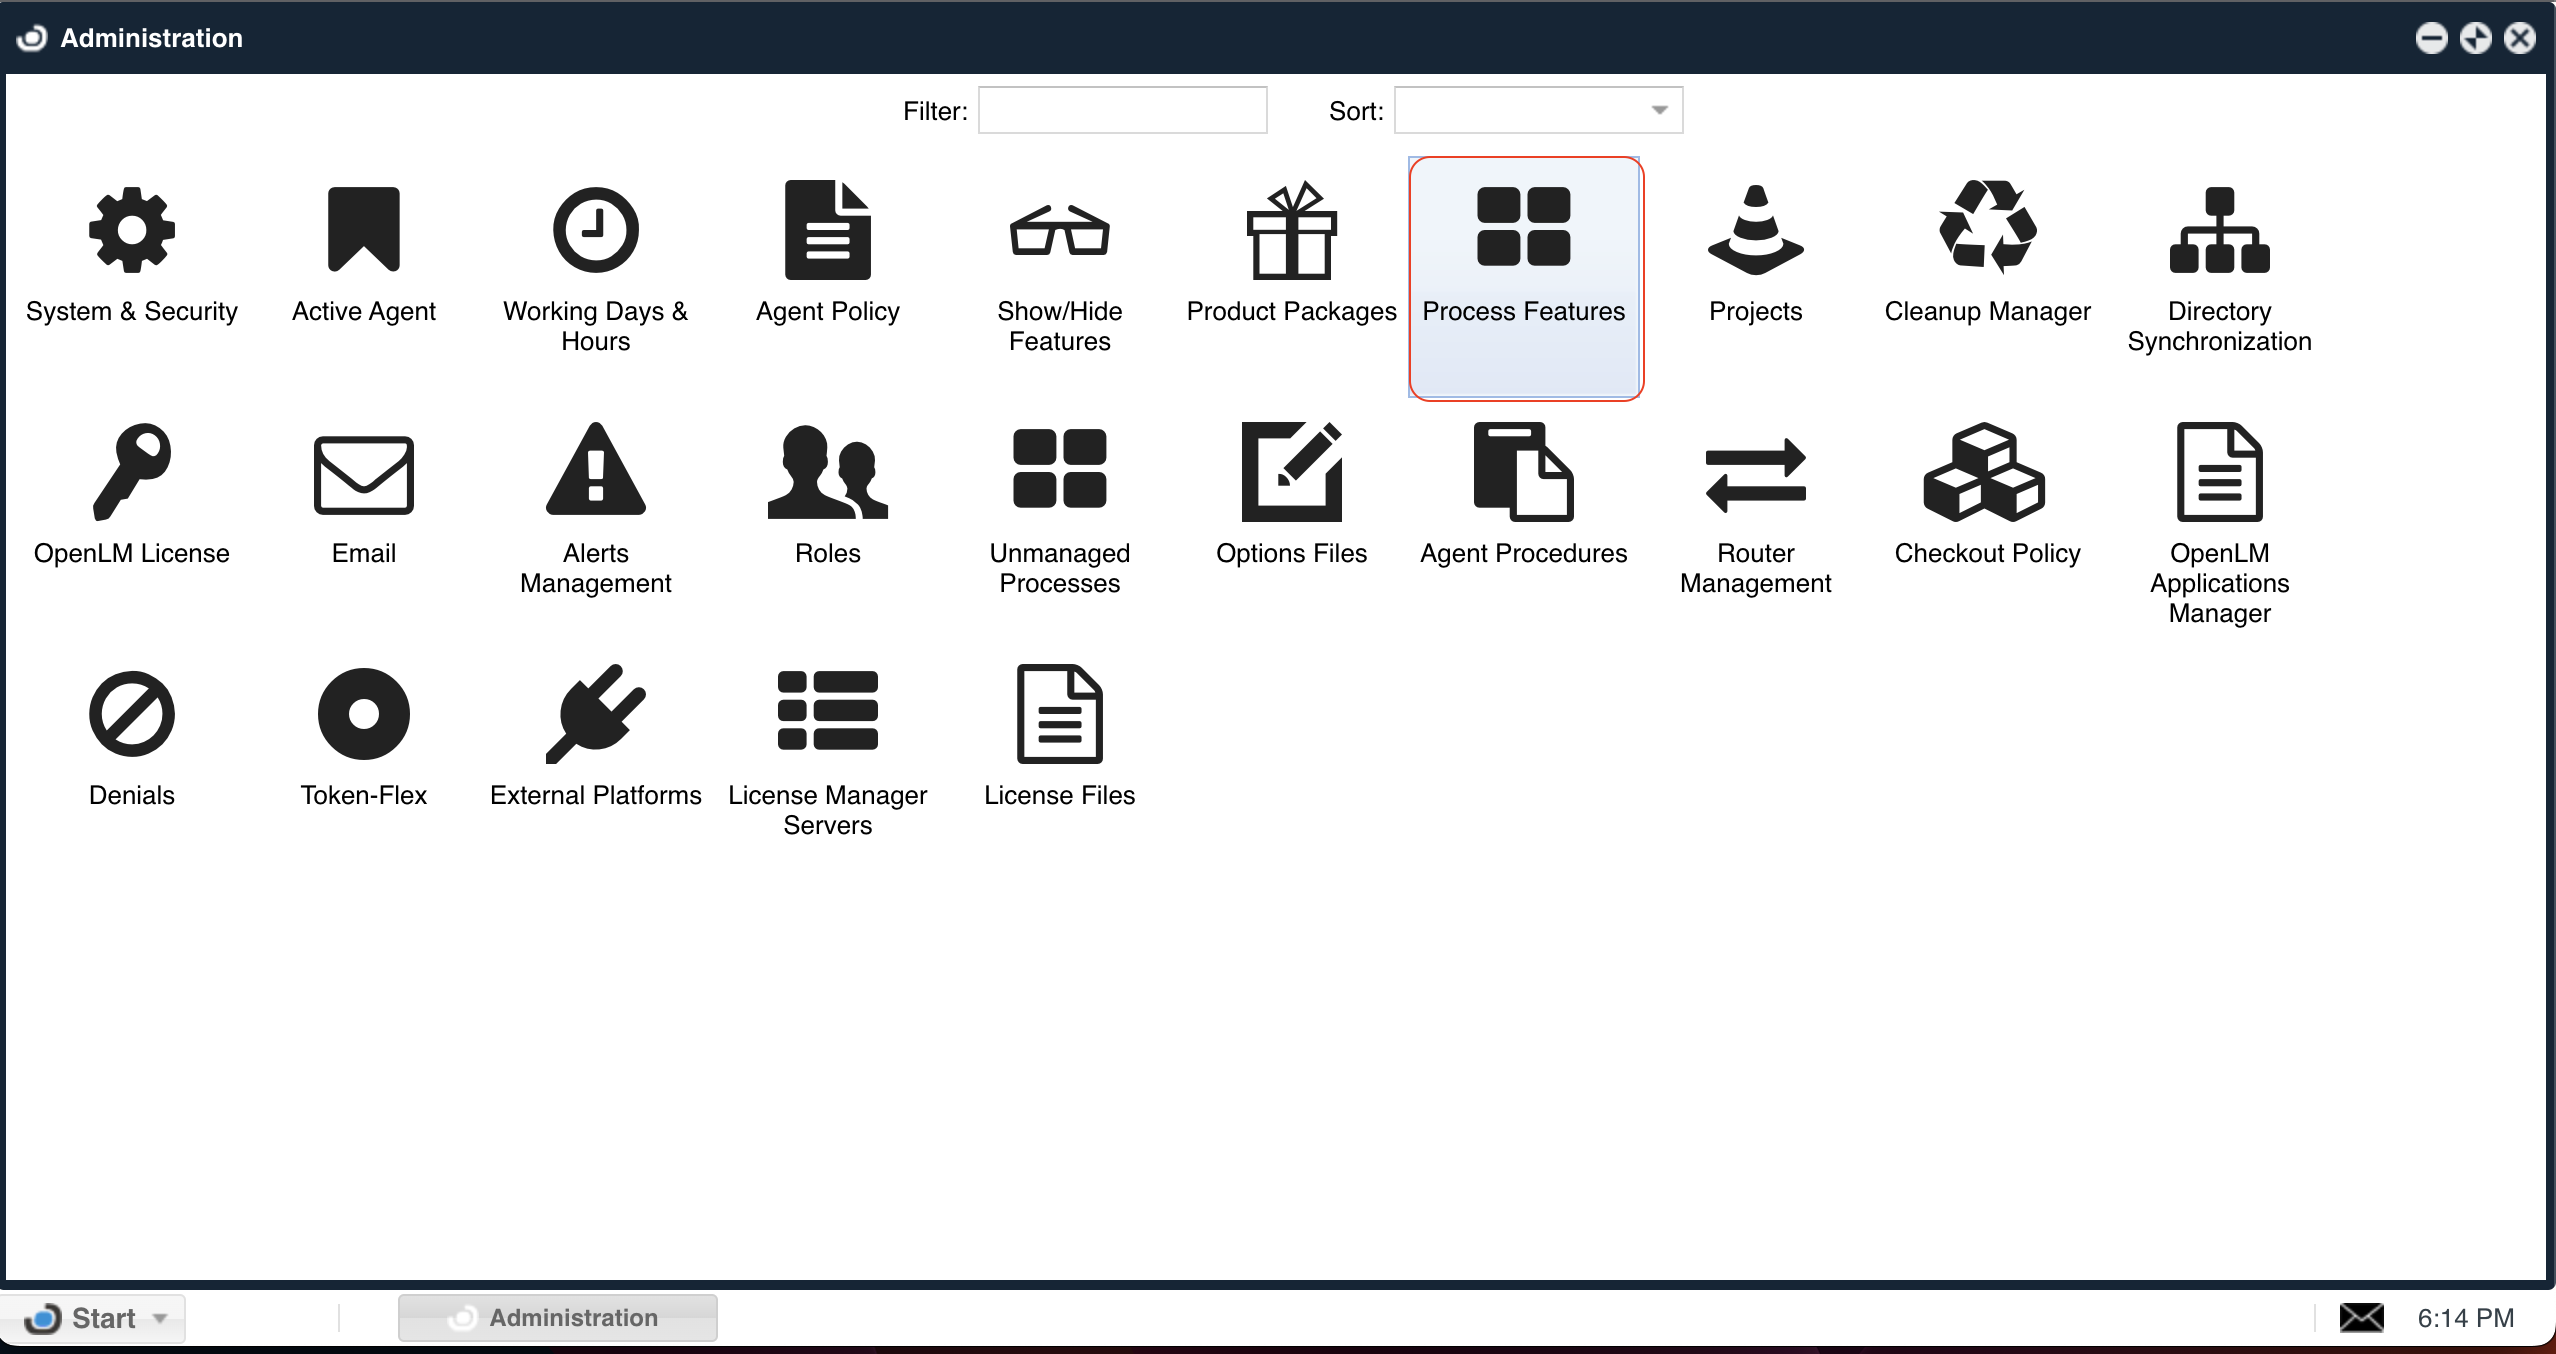Click the mail envelope tray icon
The height and width of the screenshot is (1354, 2556).
pos(2361,1318)
